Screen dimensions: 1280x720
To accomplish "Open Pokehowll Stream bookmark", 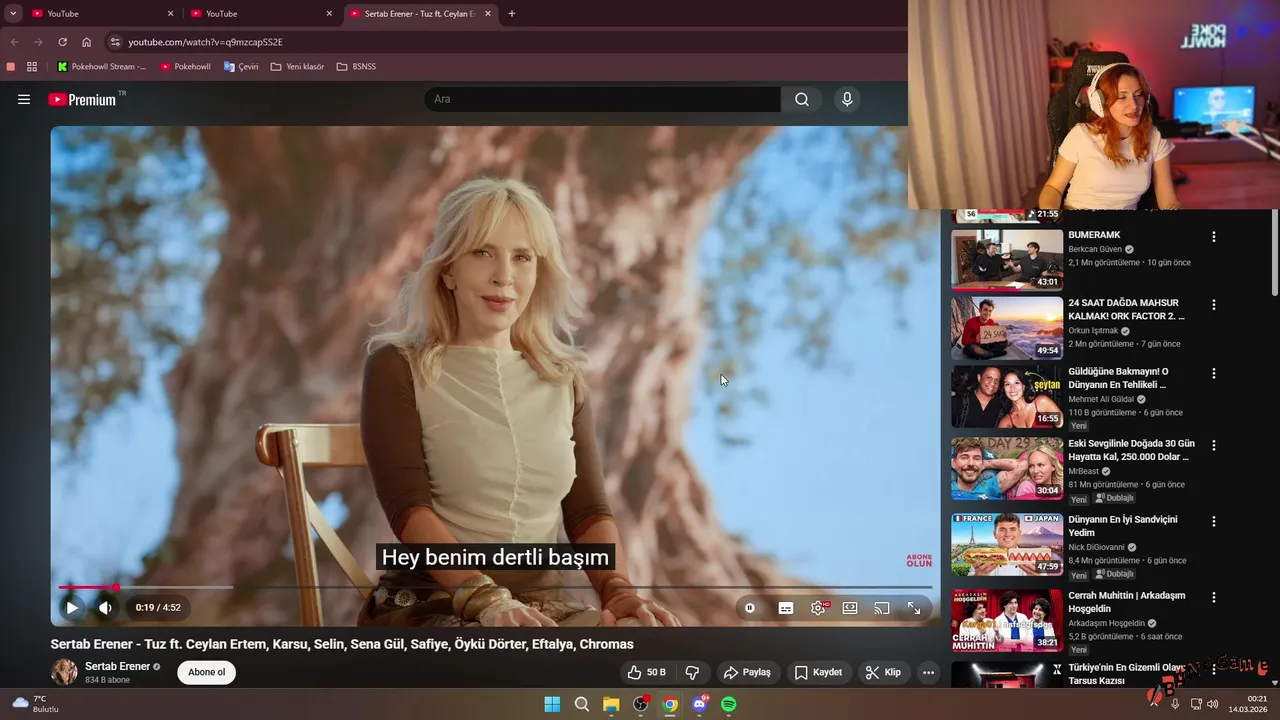I will pyautogui.click(x=101, y=67).
